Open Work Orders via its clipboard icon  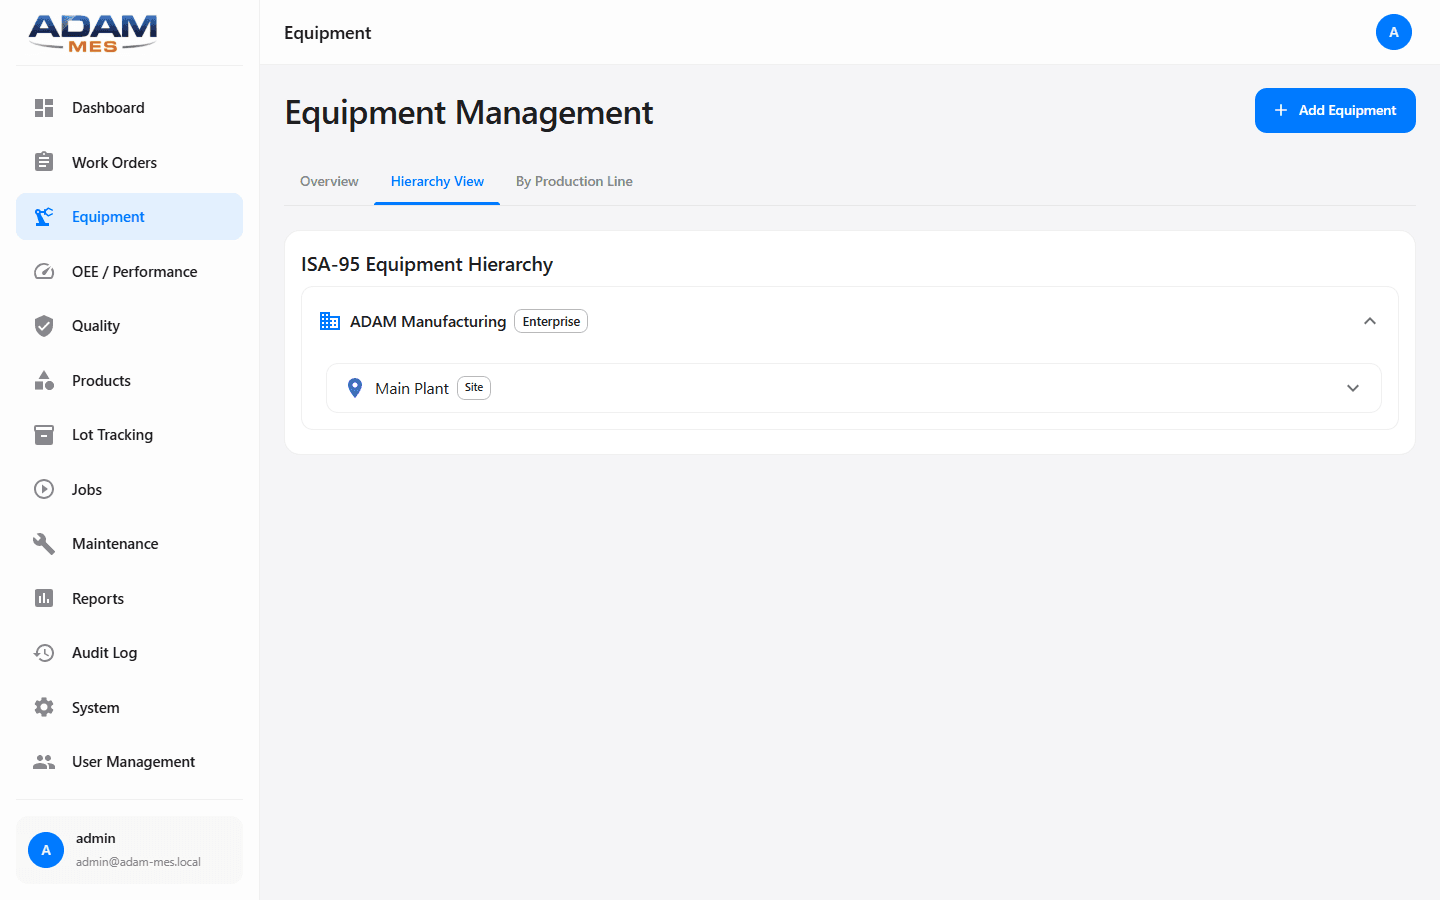(x=44, y=162)
